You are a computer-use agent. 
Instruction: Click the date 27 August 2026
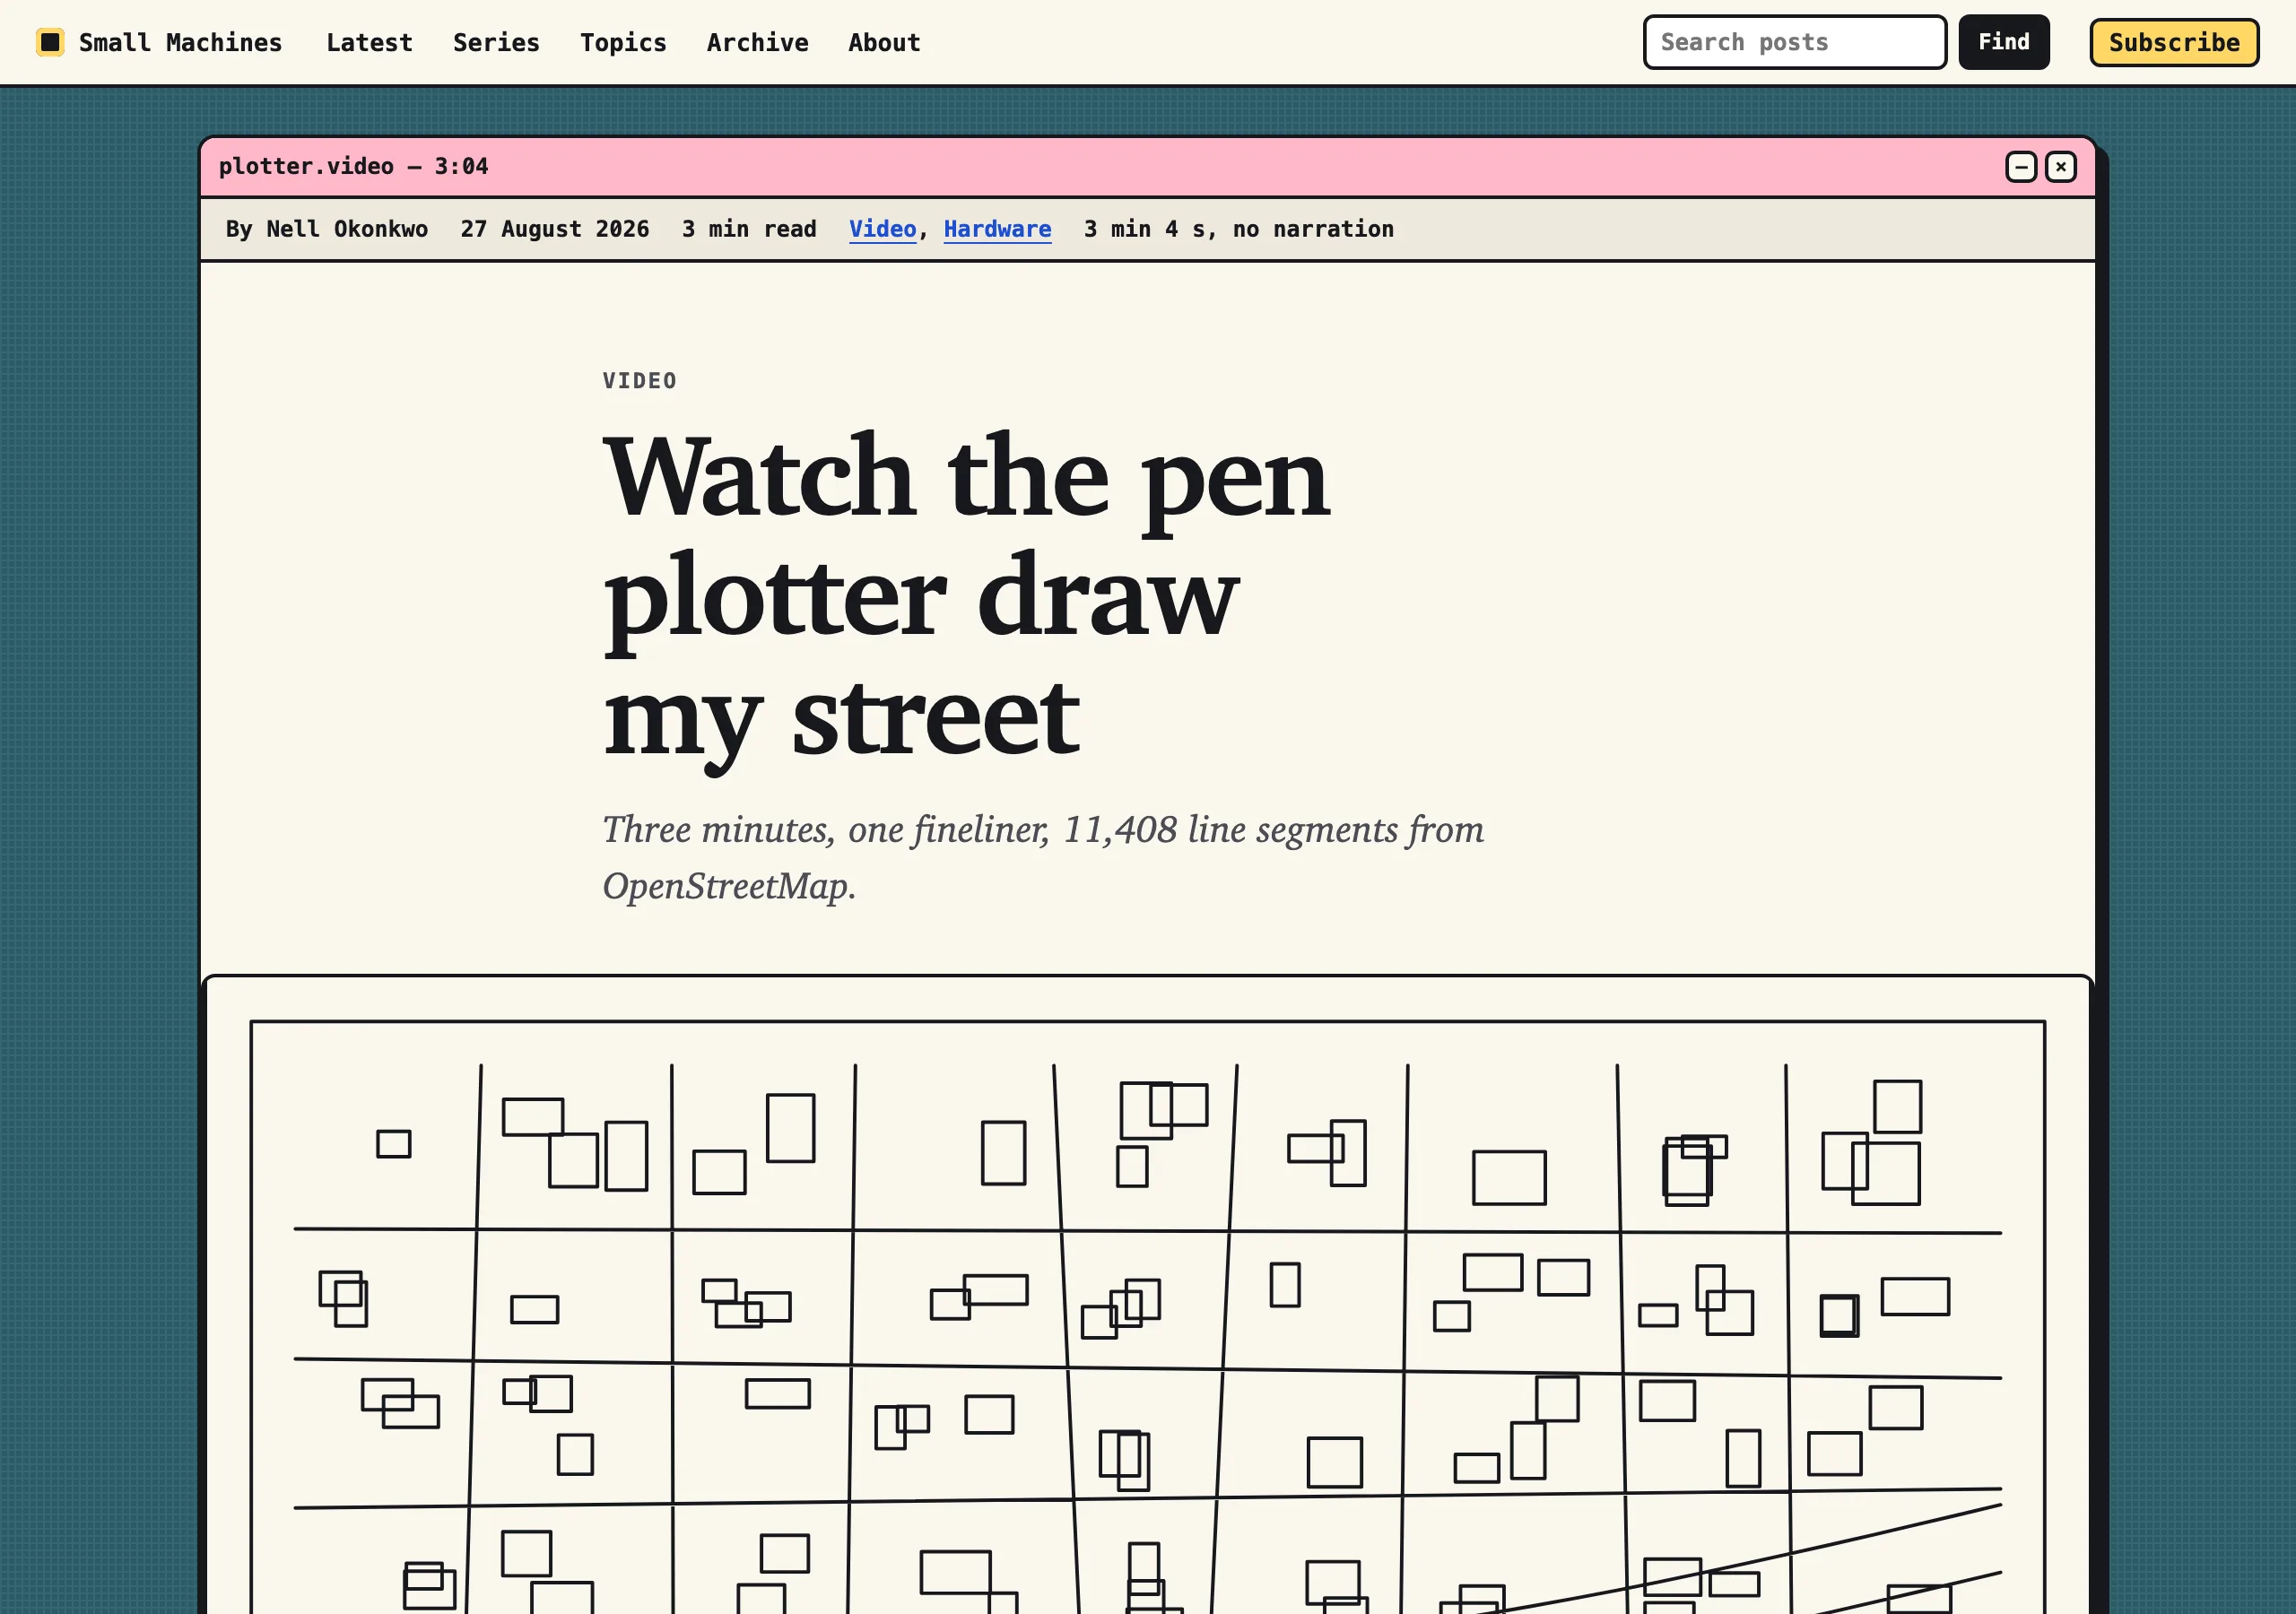(x=555, y=229)
